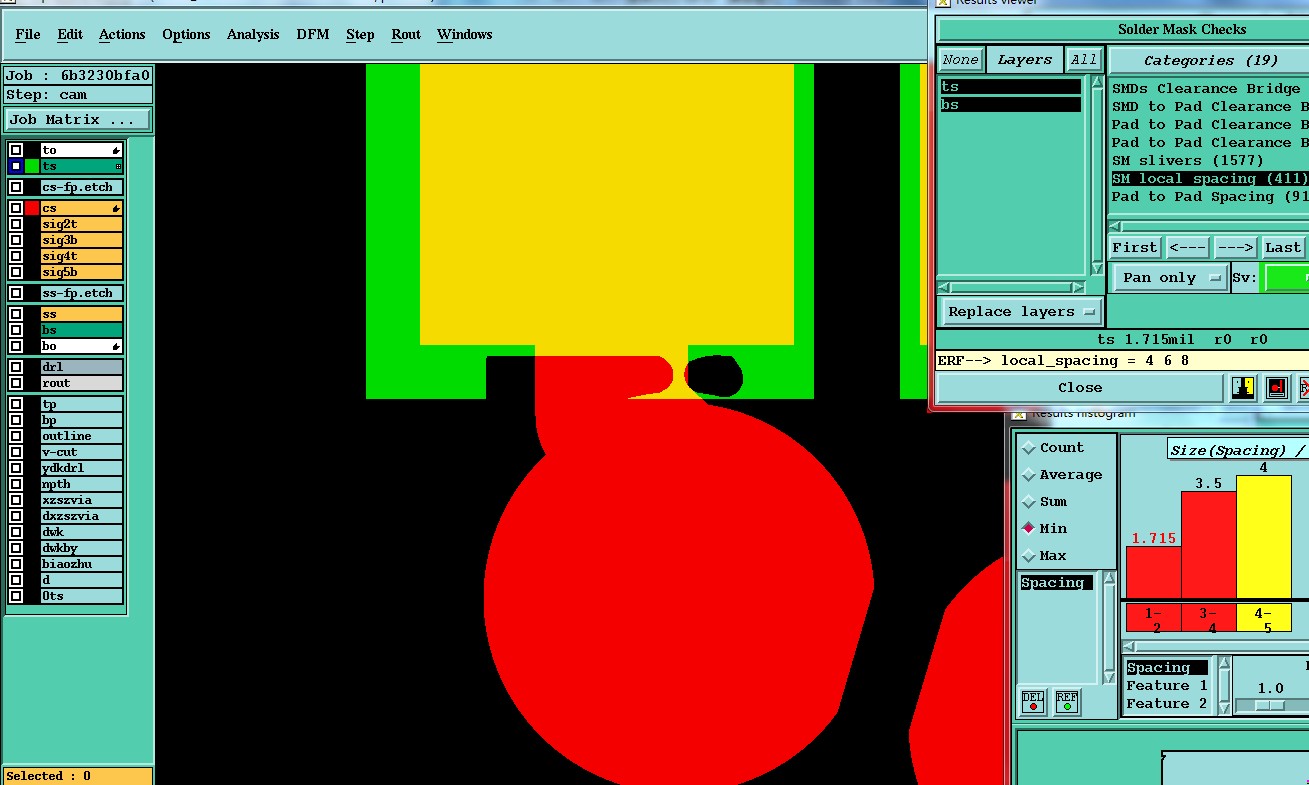Click the None button in Results viewer
The image size is (1309, 785).
960,60
